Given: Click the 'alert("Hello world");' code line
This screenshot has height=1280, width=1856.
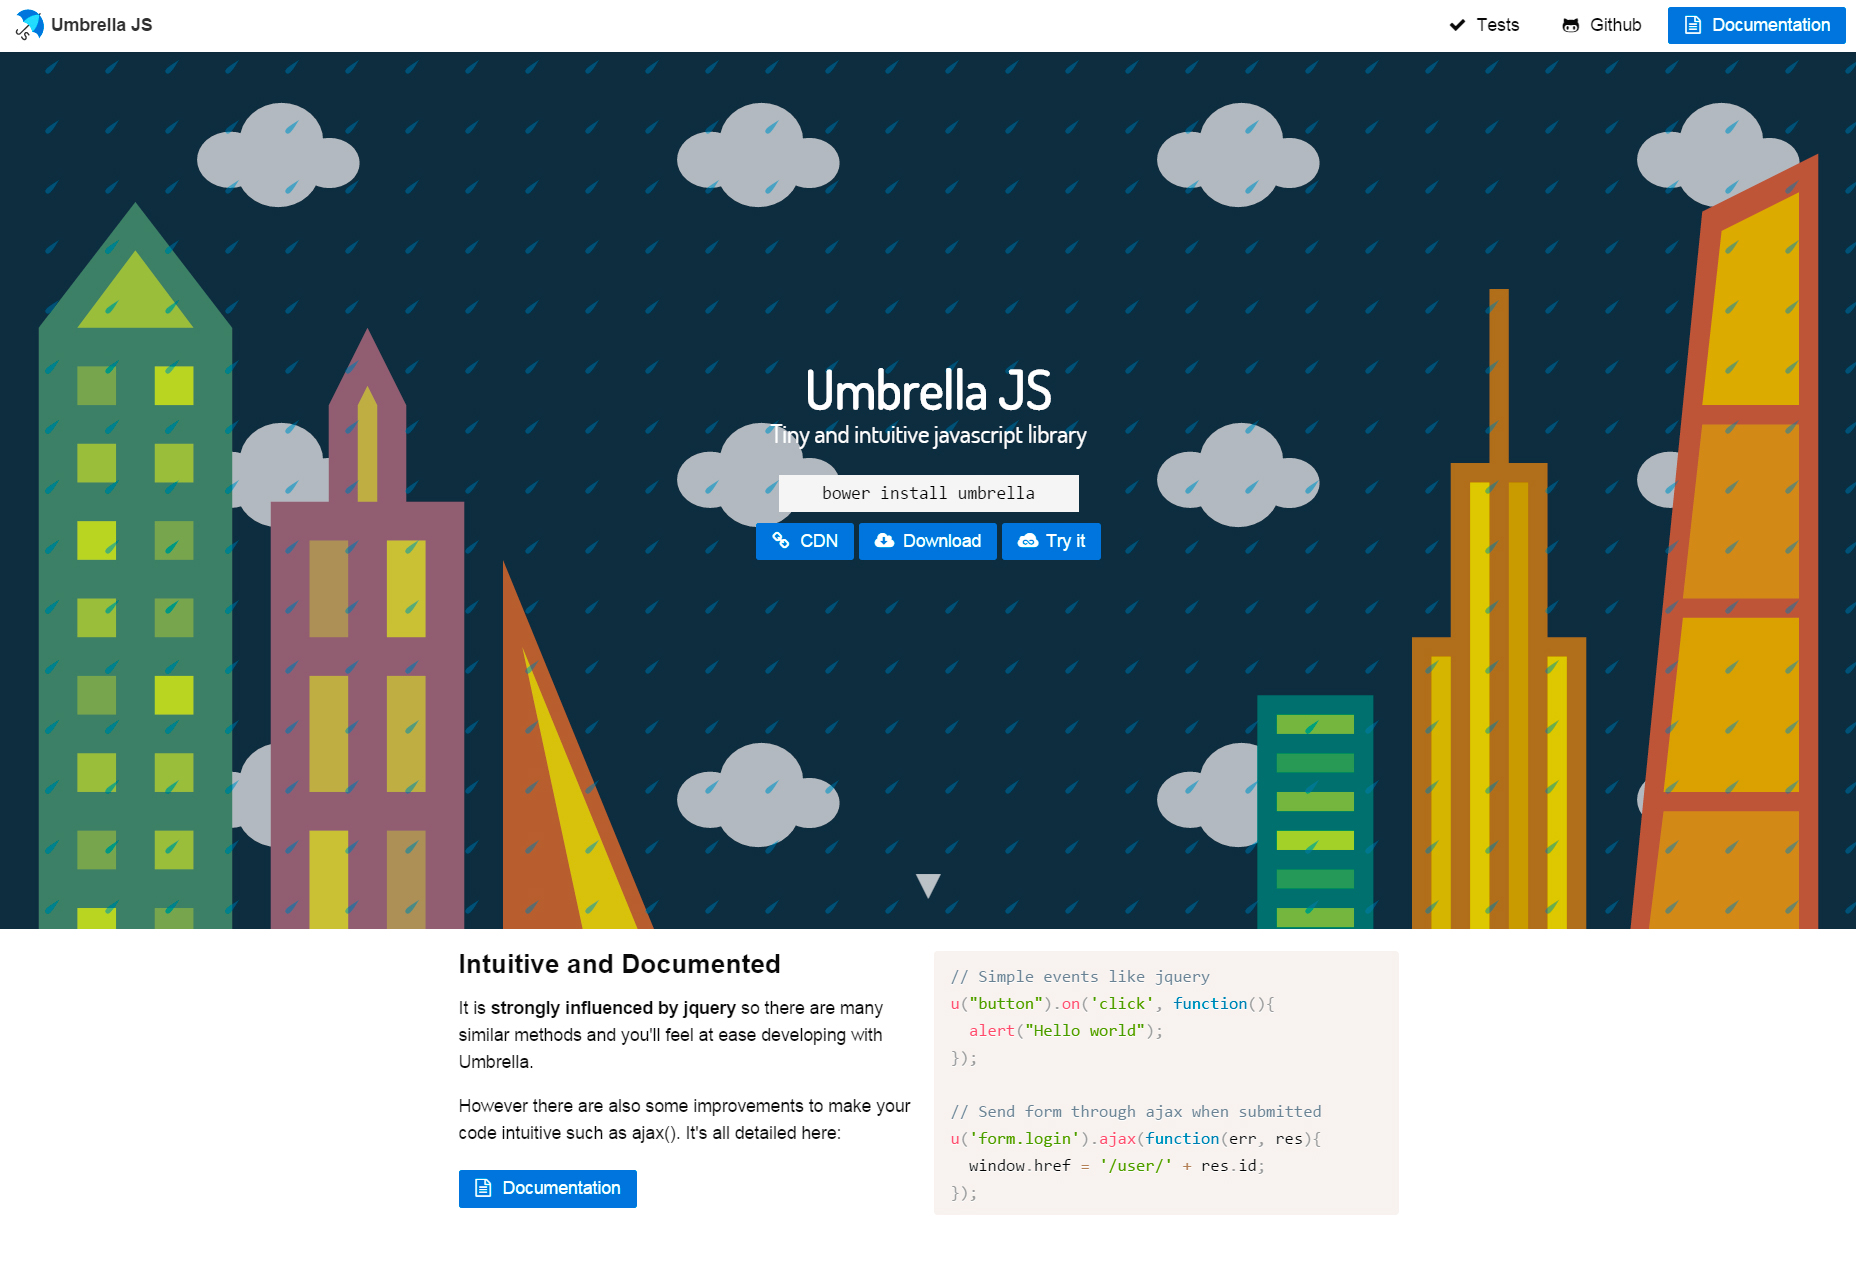Looking at the screenshot, I should tap(1066, 1031).
